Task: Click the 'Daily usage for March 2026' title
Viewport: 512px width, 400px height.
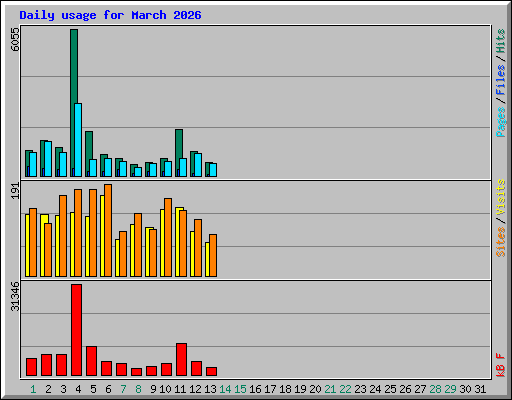Action: point(110,15)
